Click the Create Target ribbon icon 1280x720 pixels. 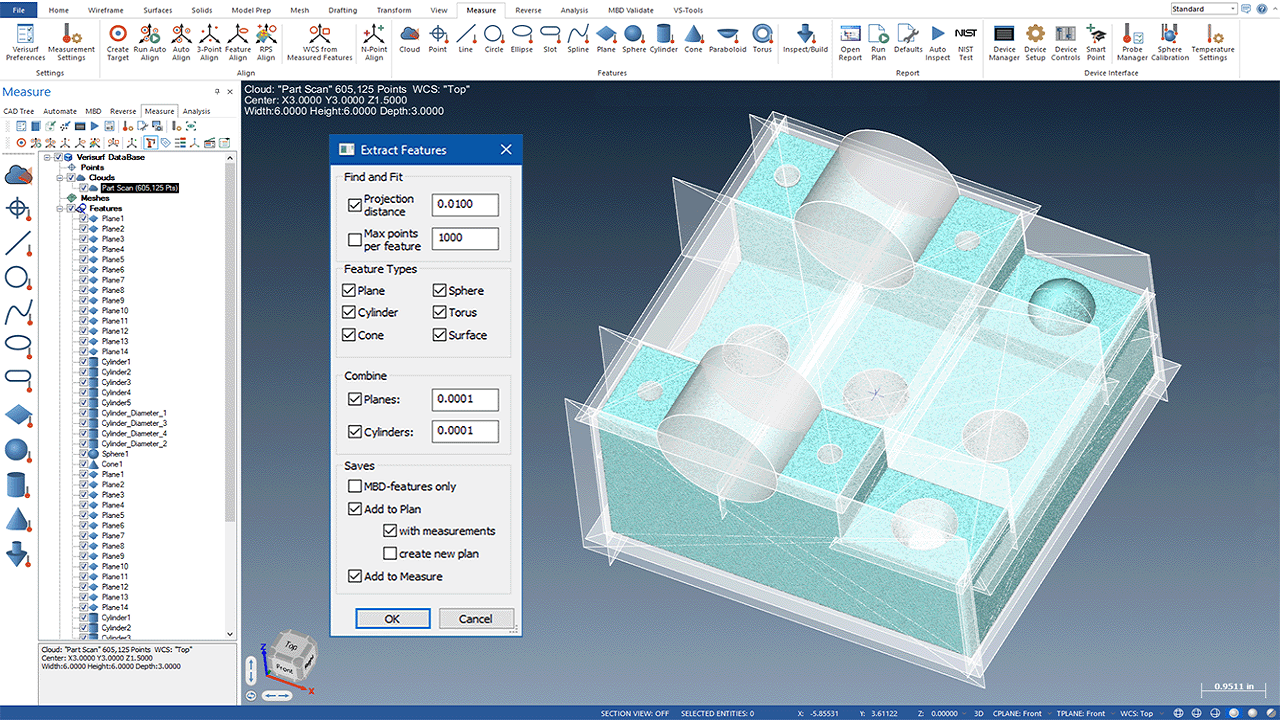[x=118, y=42]
